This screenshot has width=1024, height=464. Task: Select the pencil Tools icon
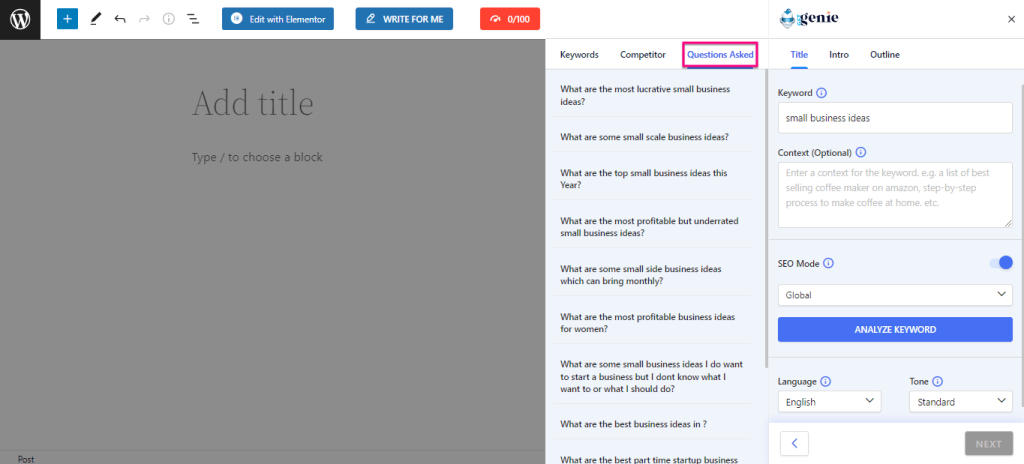[x=95, y=19]
